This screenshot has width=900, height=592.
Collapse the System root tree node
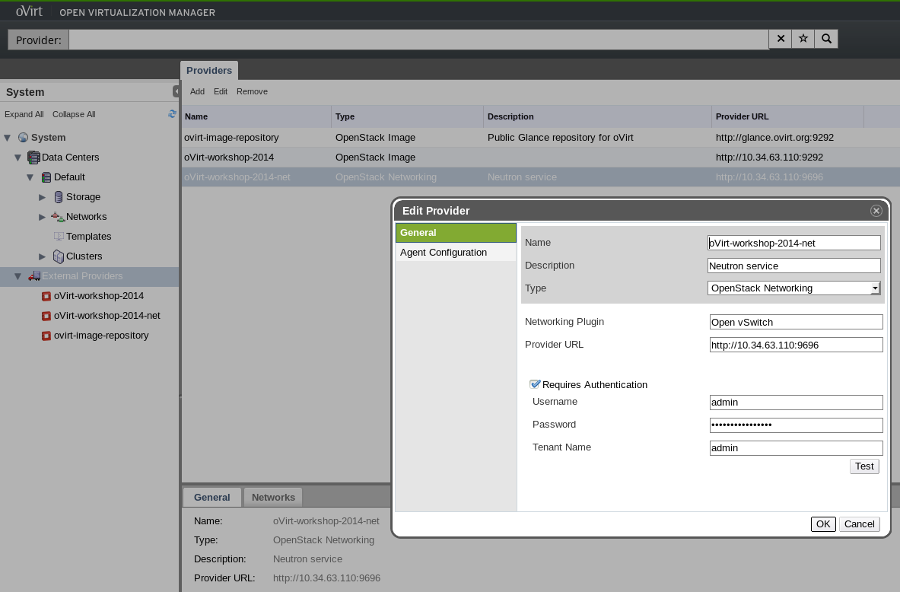7,138
